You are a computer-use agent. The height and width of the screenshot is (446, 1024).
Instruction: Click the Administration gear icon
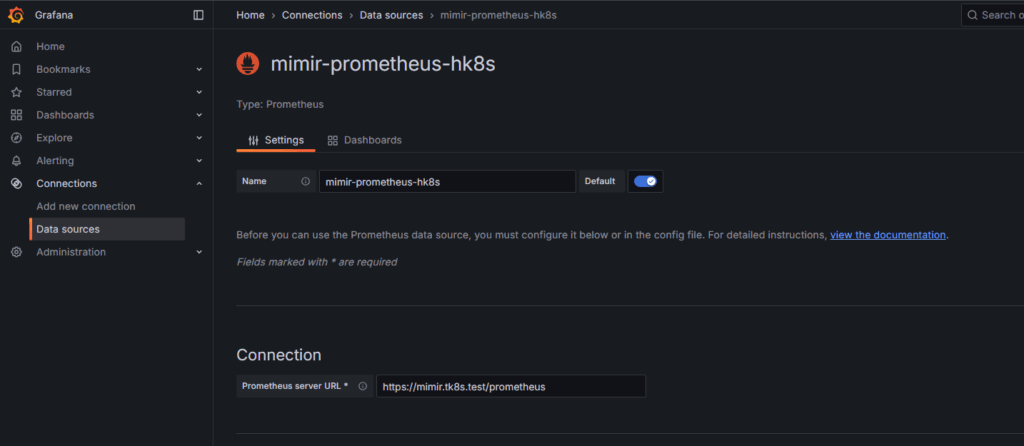click(x=16, y=252)
